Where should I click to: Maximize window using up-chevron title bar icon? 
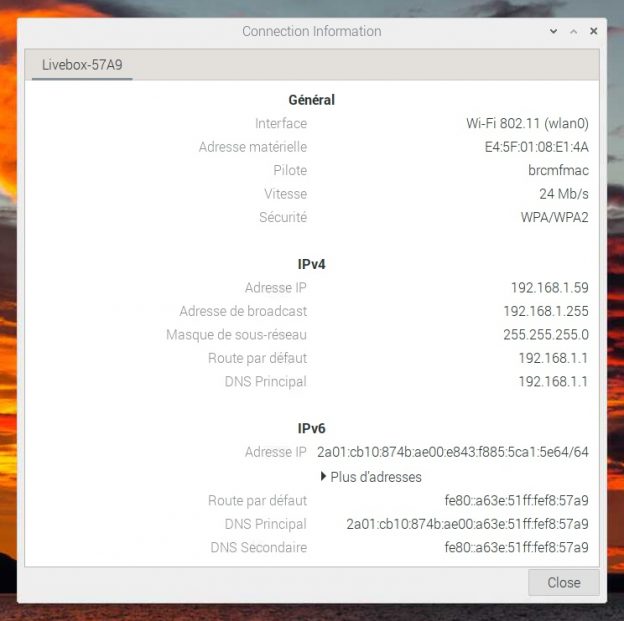click(x=574, y=32)
